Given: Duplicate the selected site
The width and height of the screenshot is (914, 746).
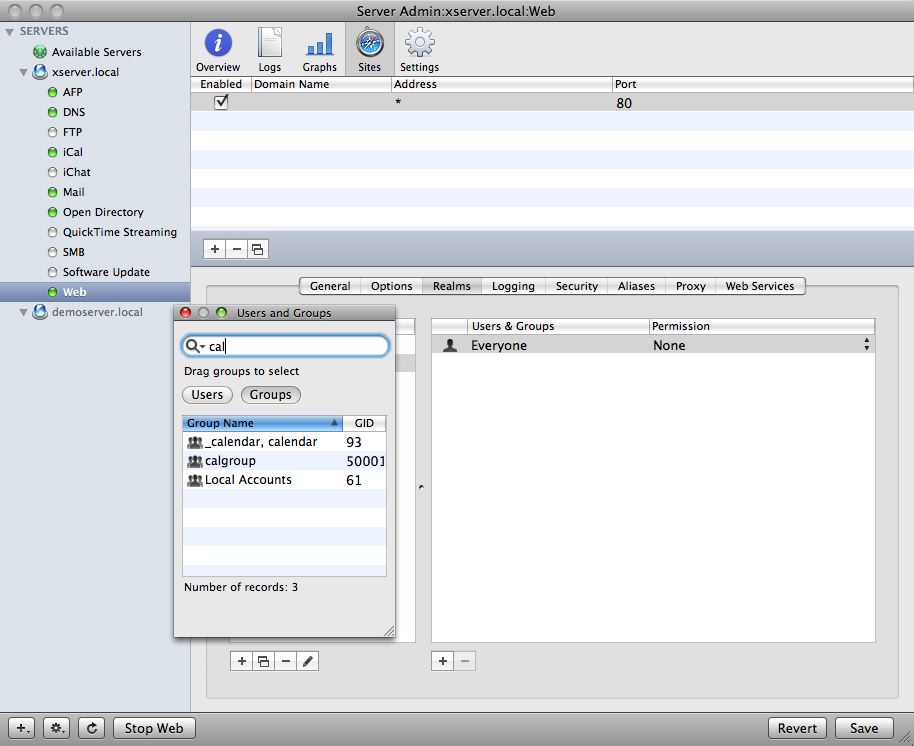Looking at the screenshot, I should tap(258, 249).
